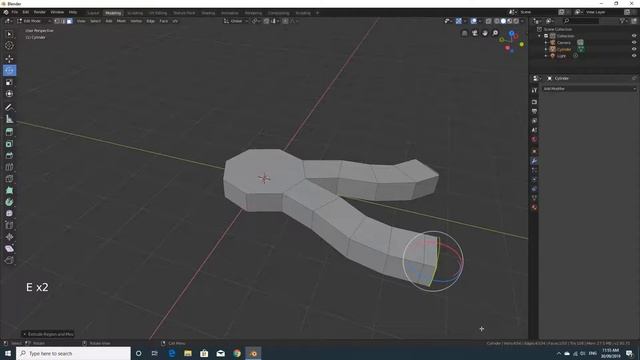Select the Measure tool

point(9,119)
